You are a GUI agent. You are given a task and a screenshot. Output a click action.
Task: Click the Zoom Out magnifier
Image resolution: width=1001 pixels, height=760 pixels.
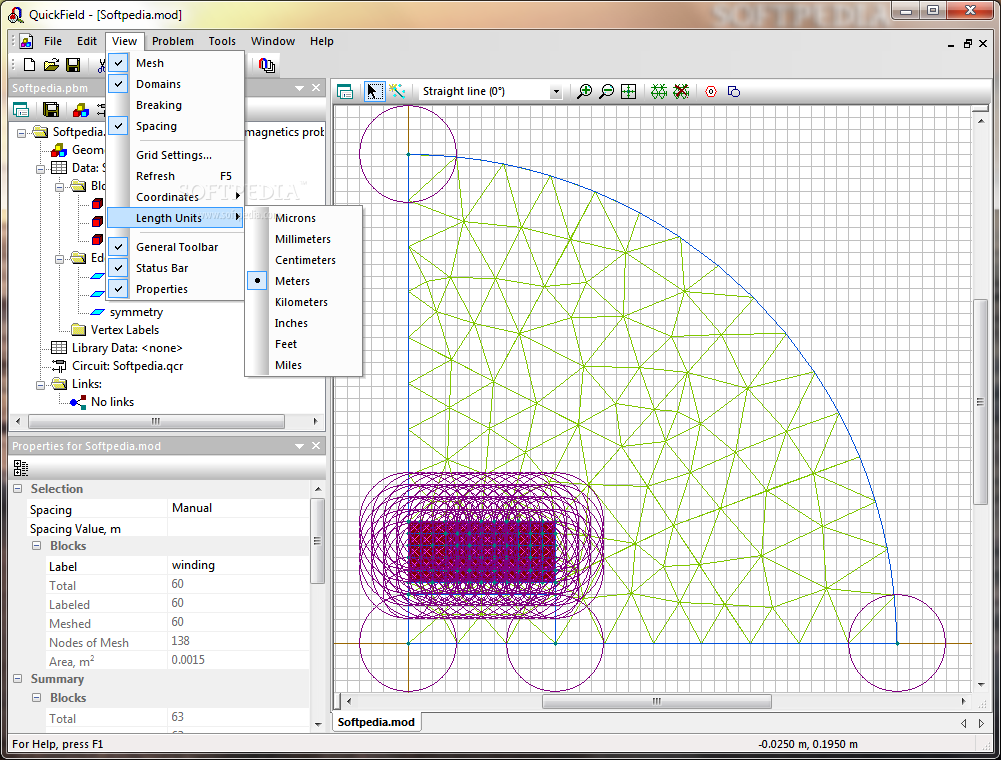(606, 92)
